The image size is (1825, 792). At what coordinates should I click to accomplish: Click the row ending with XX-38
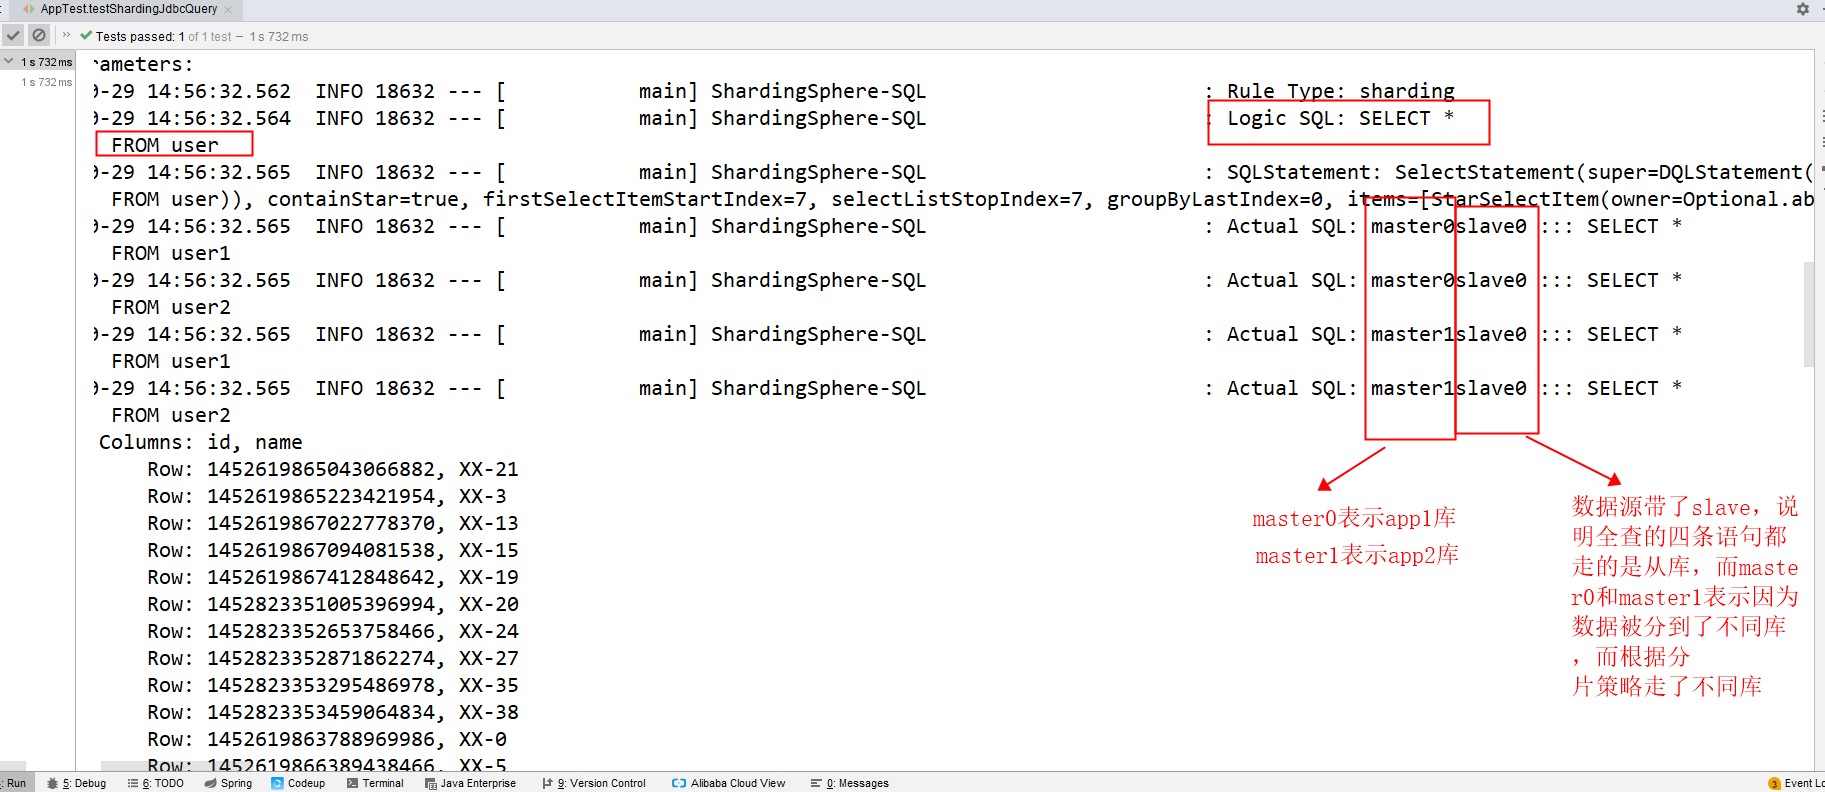(333, 712)
